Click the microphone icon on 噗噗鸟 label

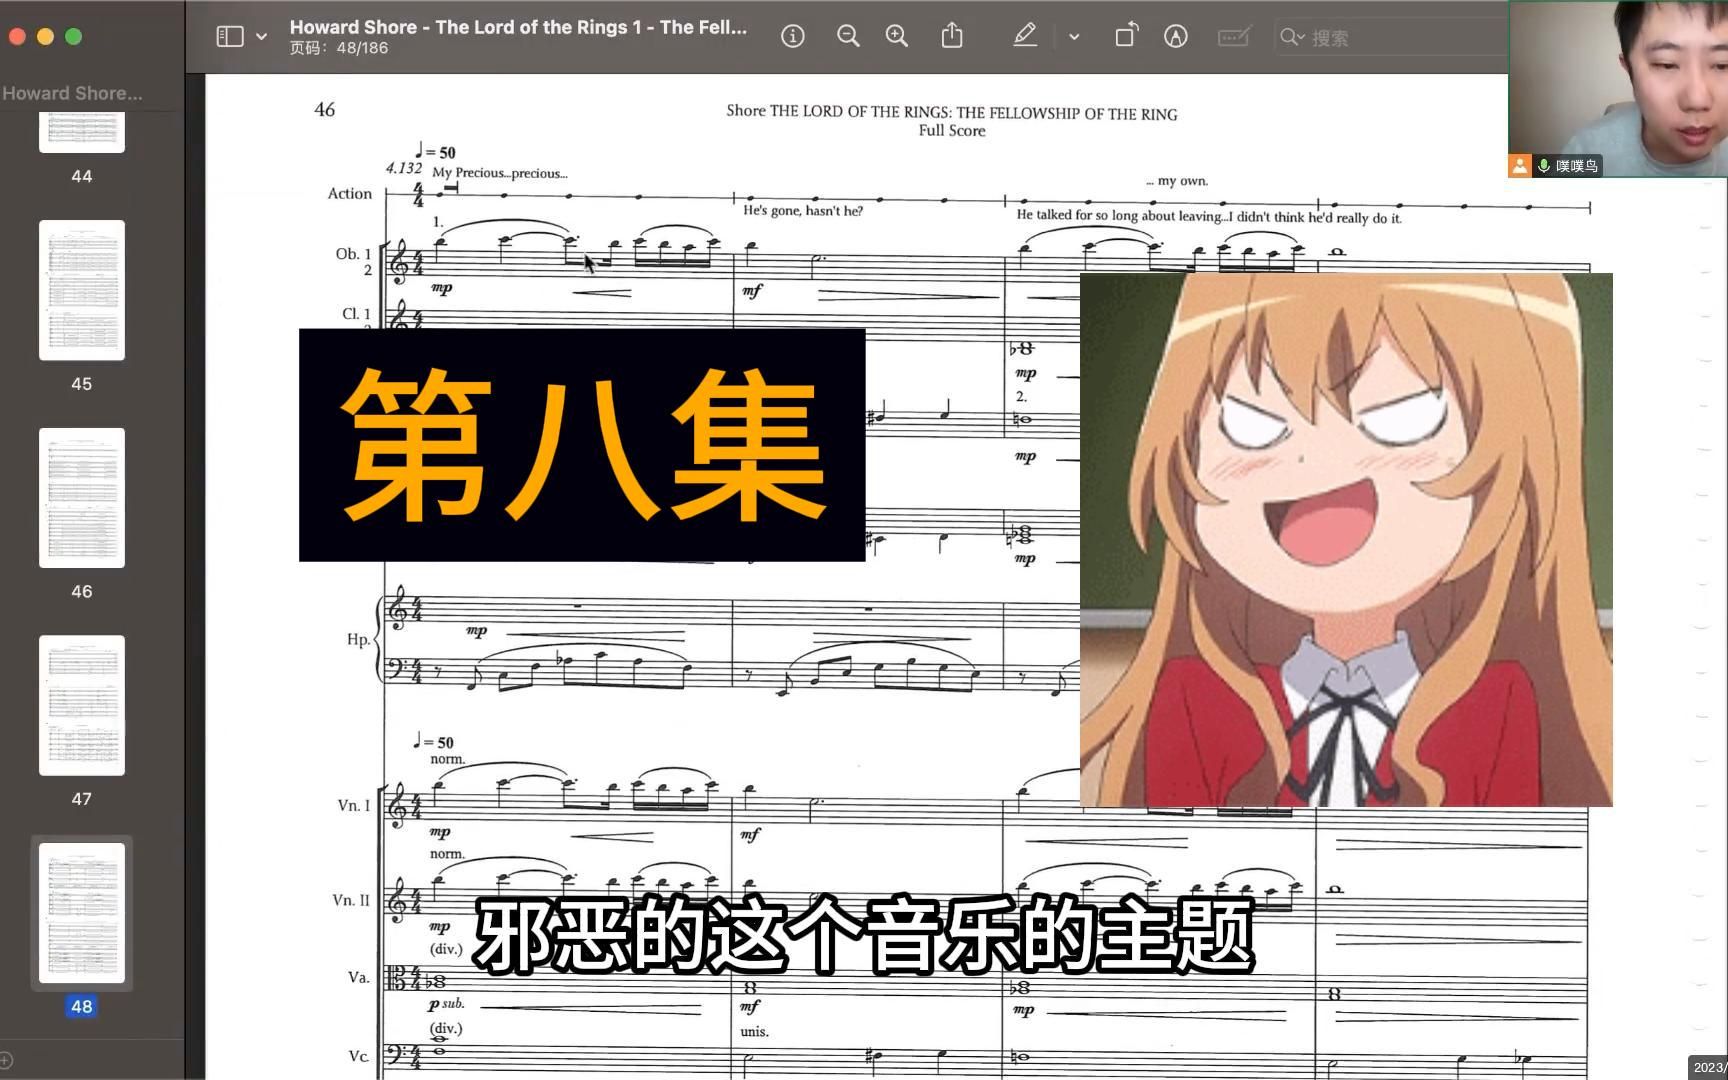tap(1544, 166)
